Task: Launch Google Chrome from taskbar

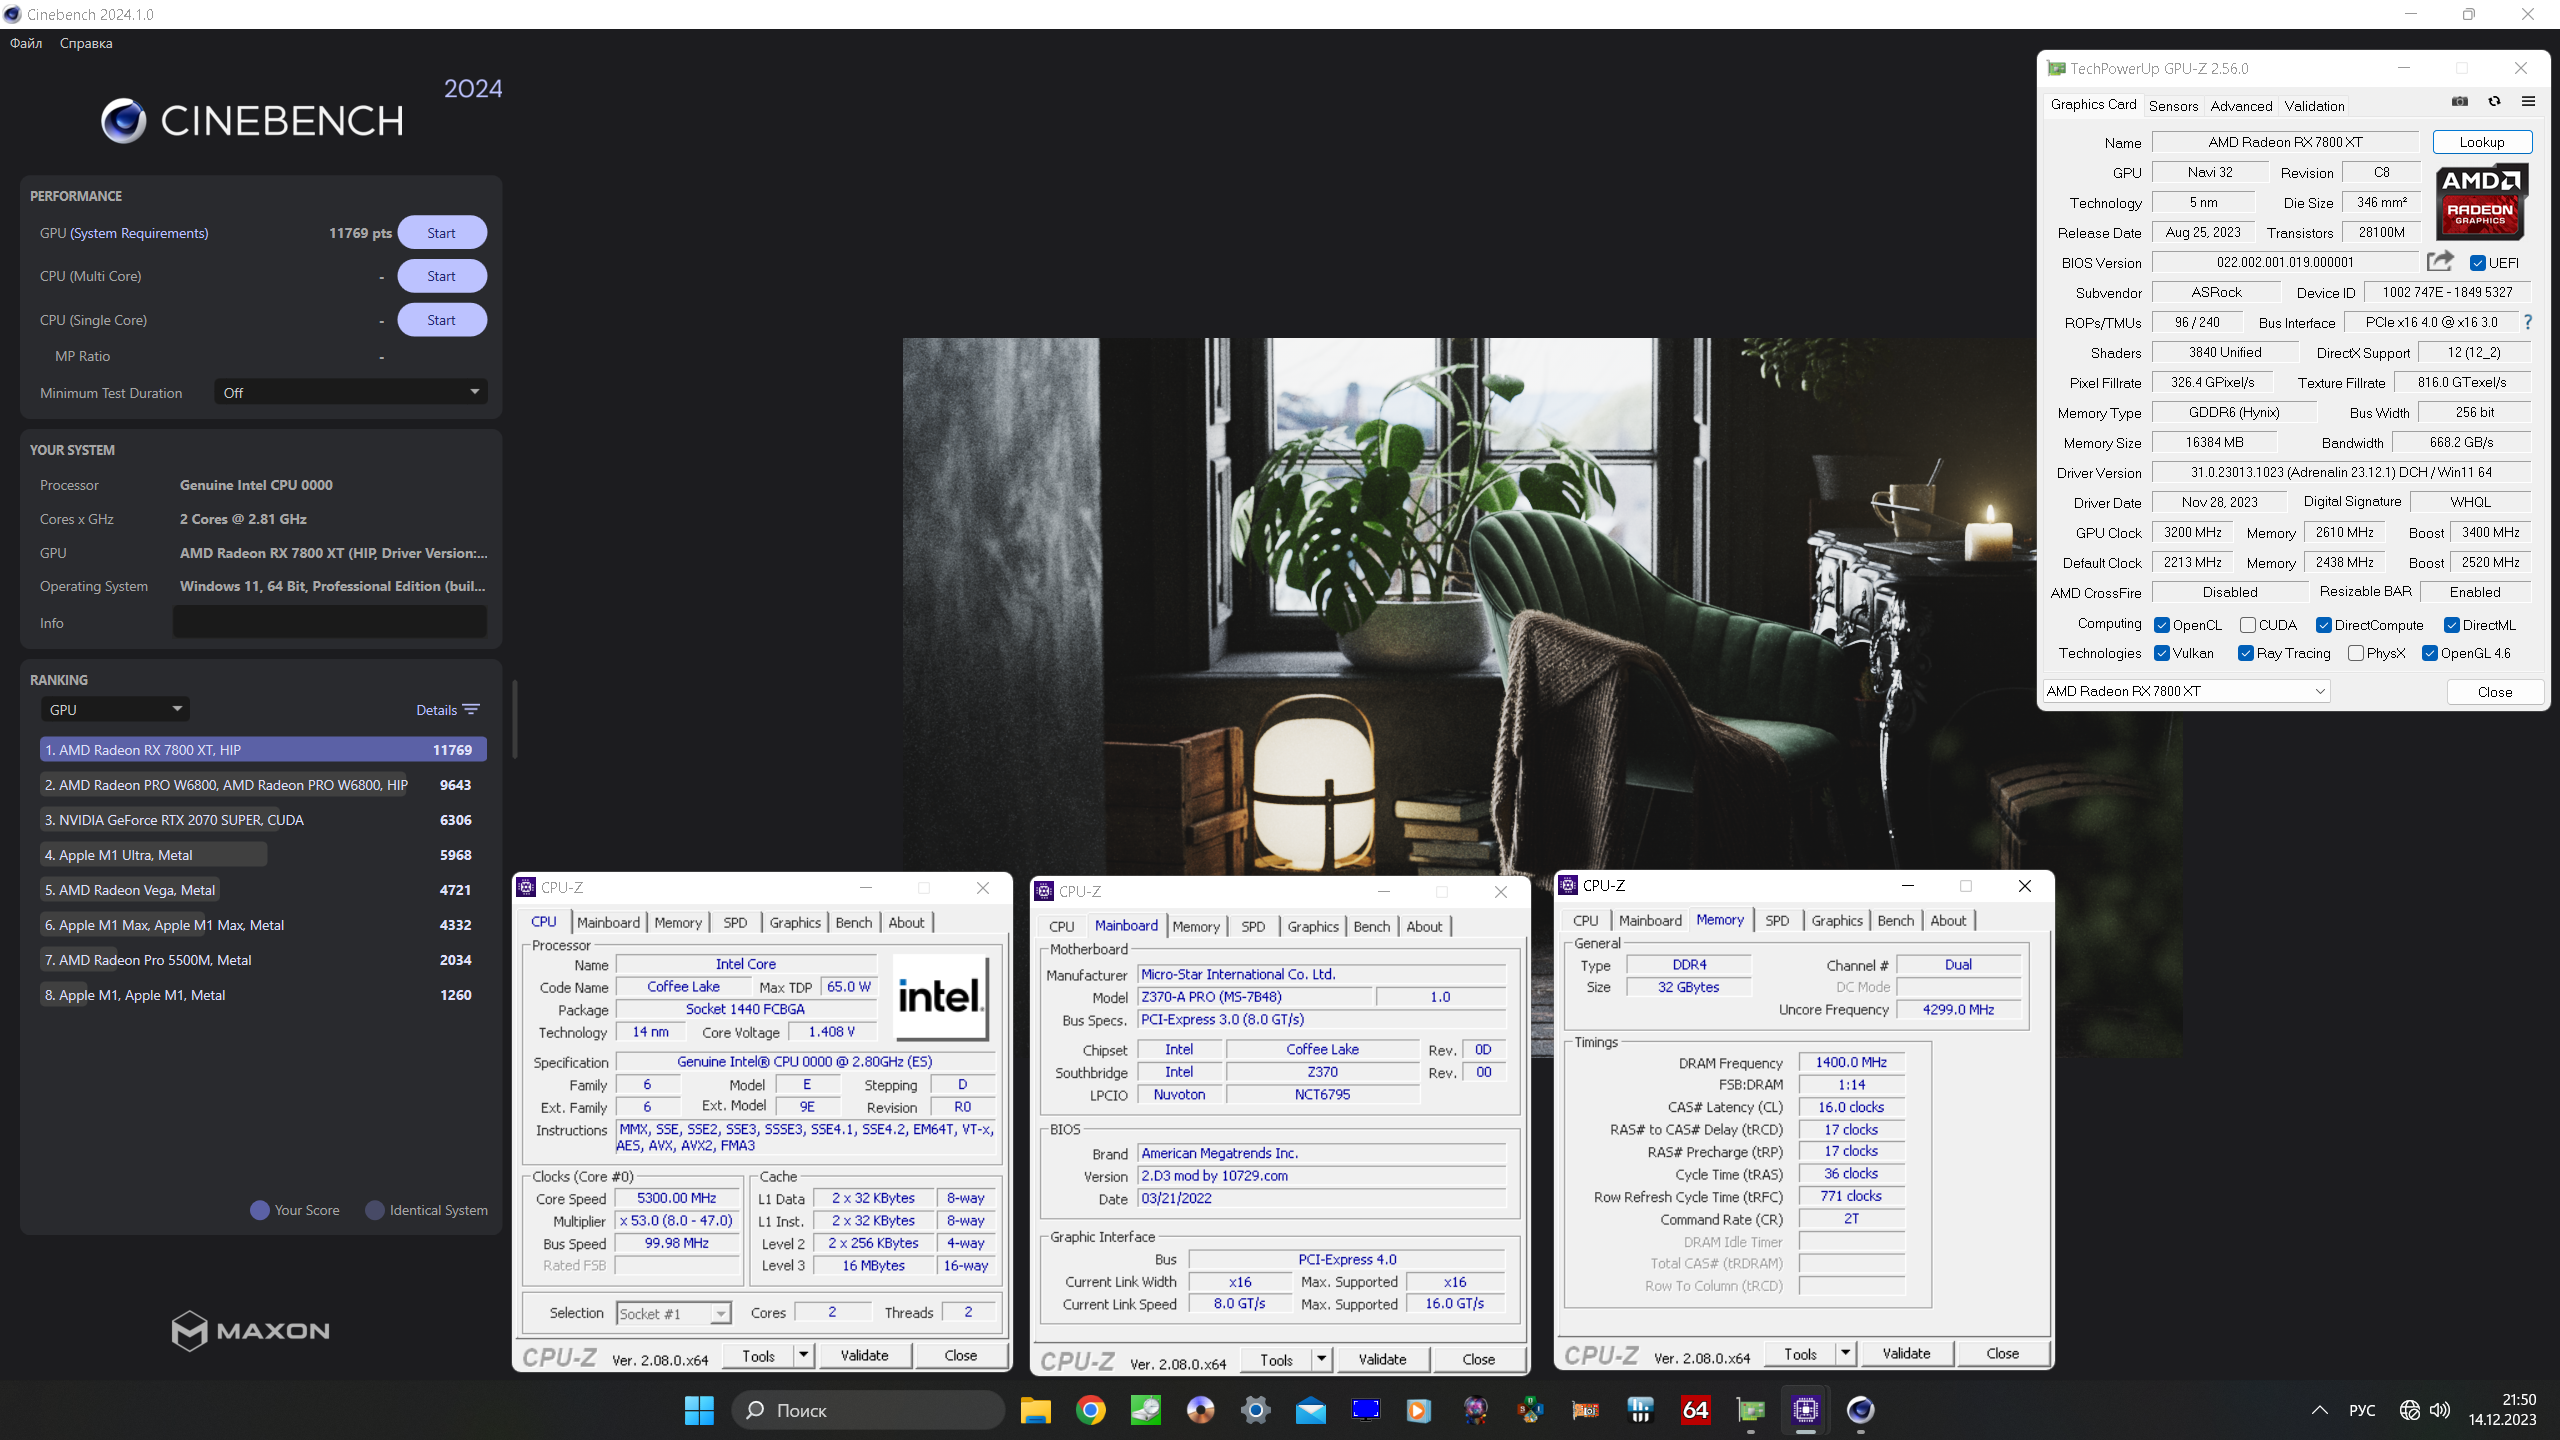Action: coord(1090,1410)
